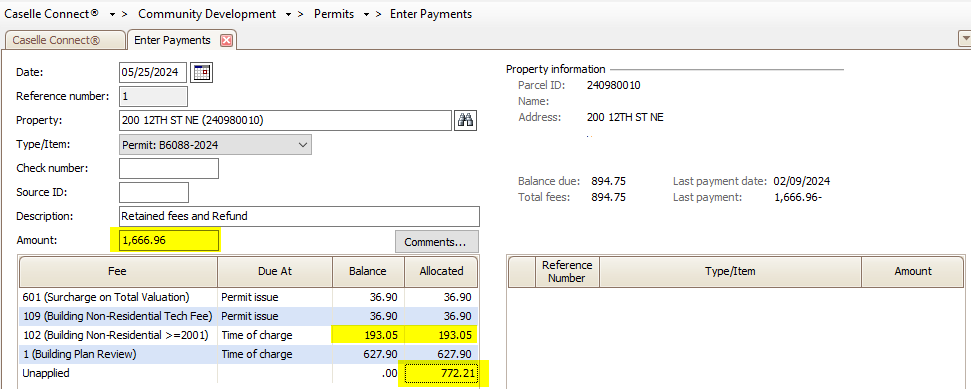Close the Enter Payments tab
Viewport: 971px width, 389px height.
(x=226, y=40)
